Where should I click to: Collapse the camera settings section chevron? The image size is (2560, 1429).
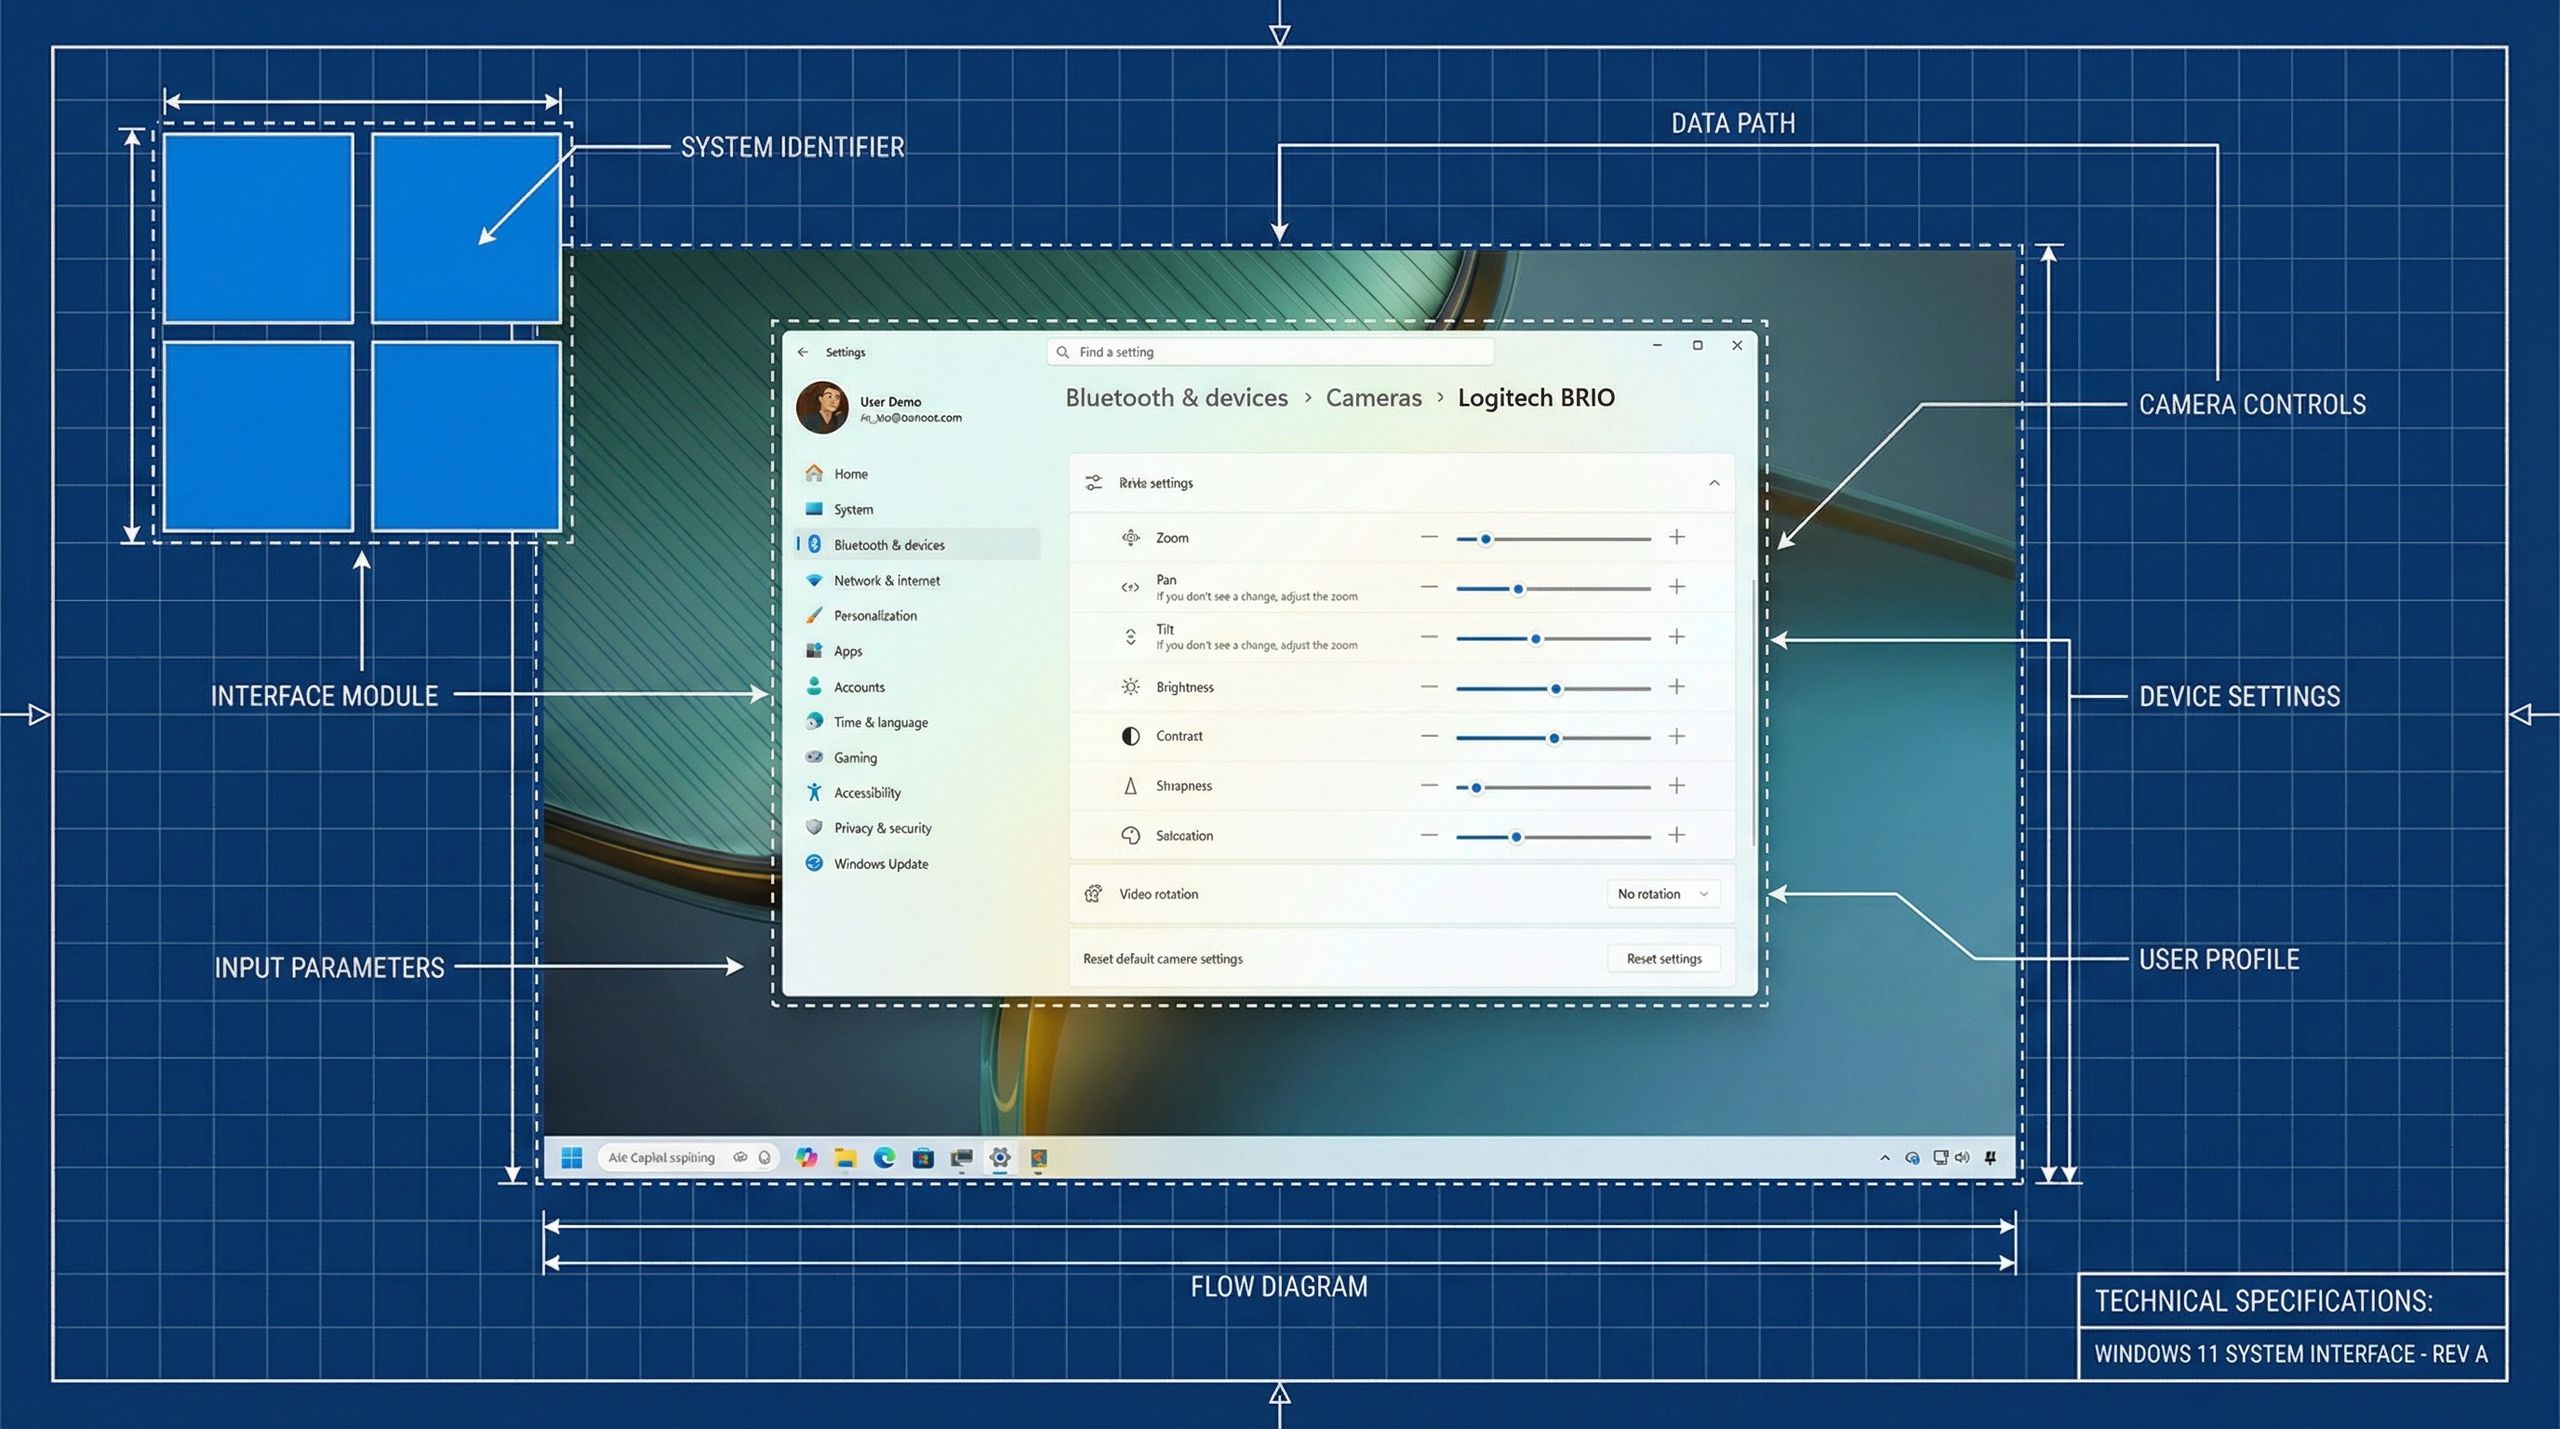[1714, 483]
